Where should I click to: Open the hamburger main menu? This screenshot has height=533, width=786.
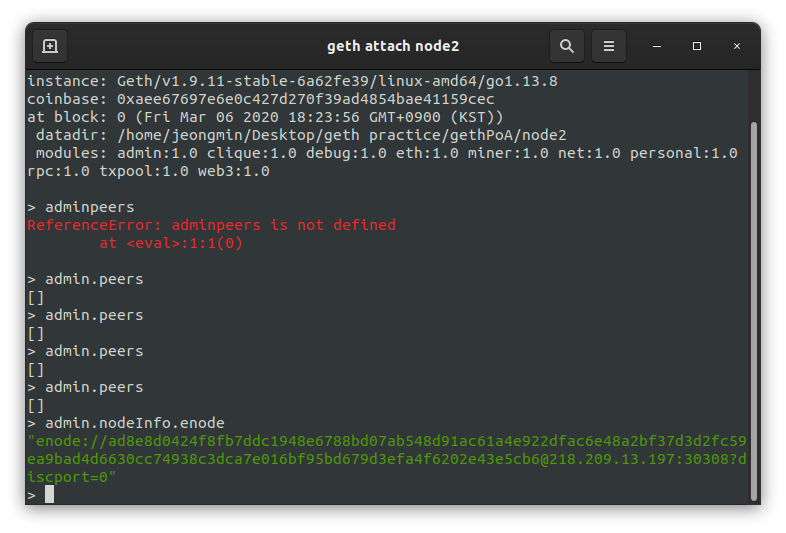pos(609,46)
